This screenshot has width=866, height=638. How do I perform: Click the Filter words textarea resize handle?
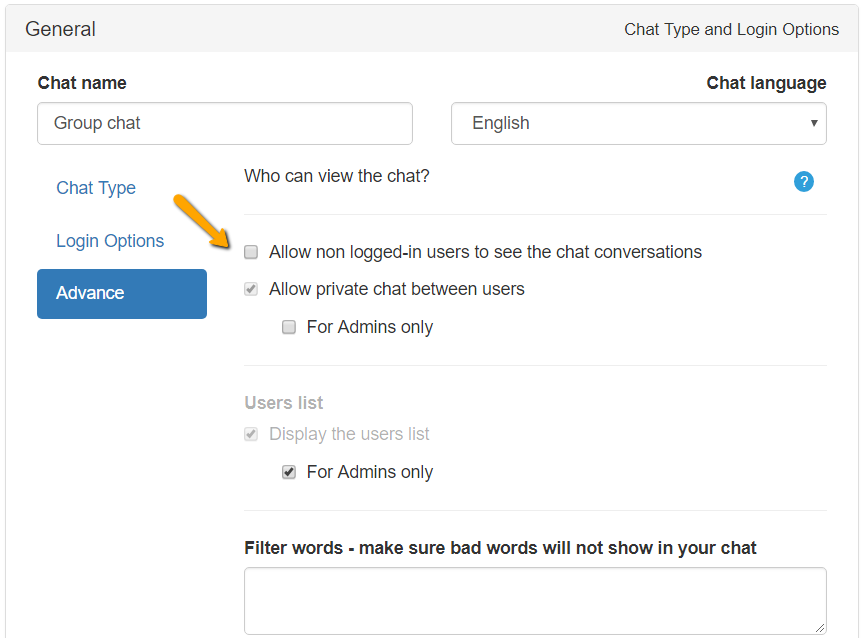820,628
